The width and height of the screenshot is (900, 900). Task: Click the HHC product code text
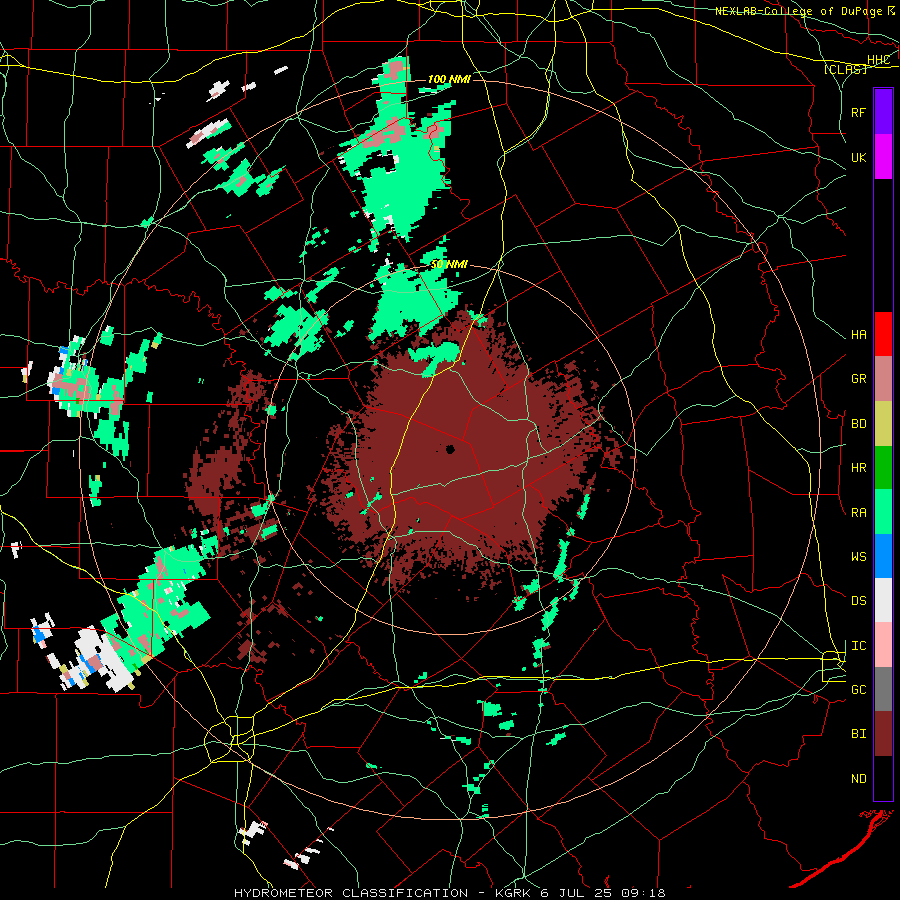click(x=879, y=60)
